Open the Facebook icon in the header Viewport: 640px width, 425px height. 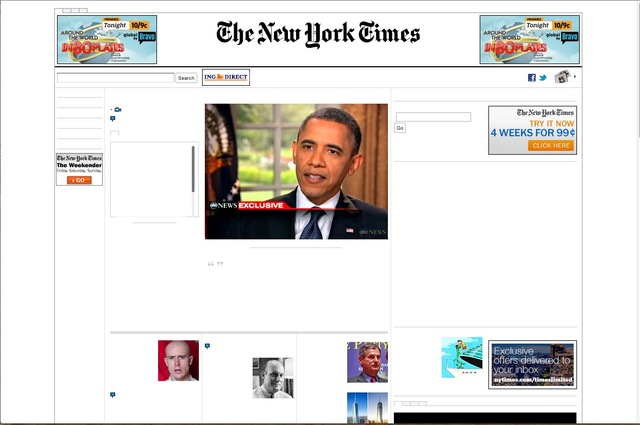531,78
